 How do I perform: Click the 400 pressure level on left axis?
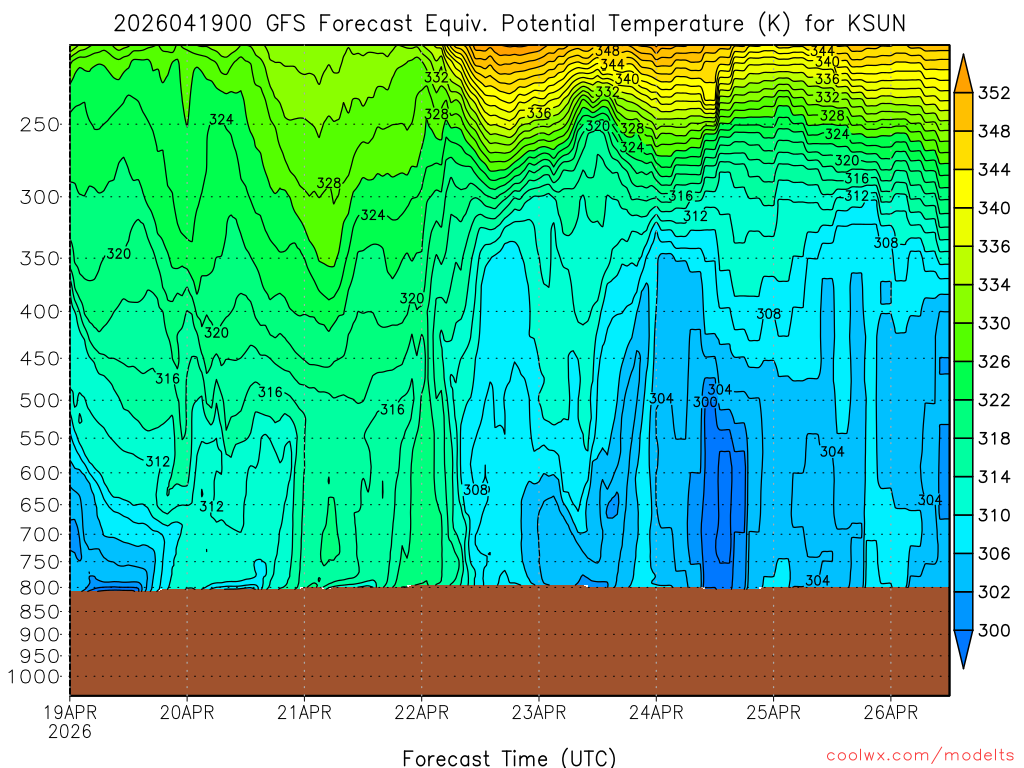click(40, 312)
